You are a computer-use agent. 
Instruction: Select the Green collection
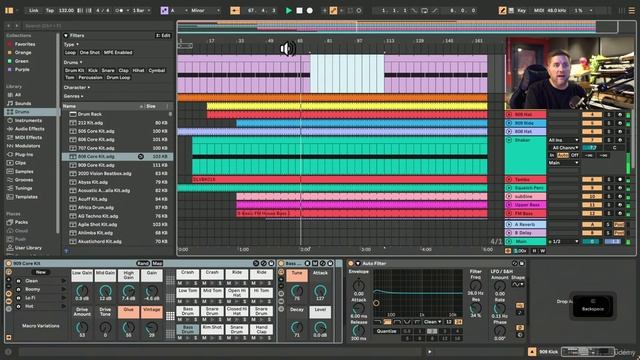22,61
